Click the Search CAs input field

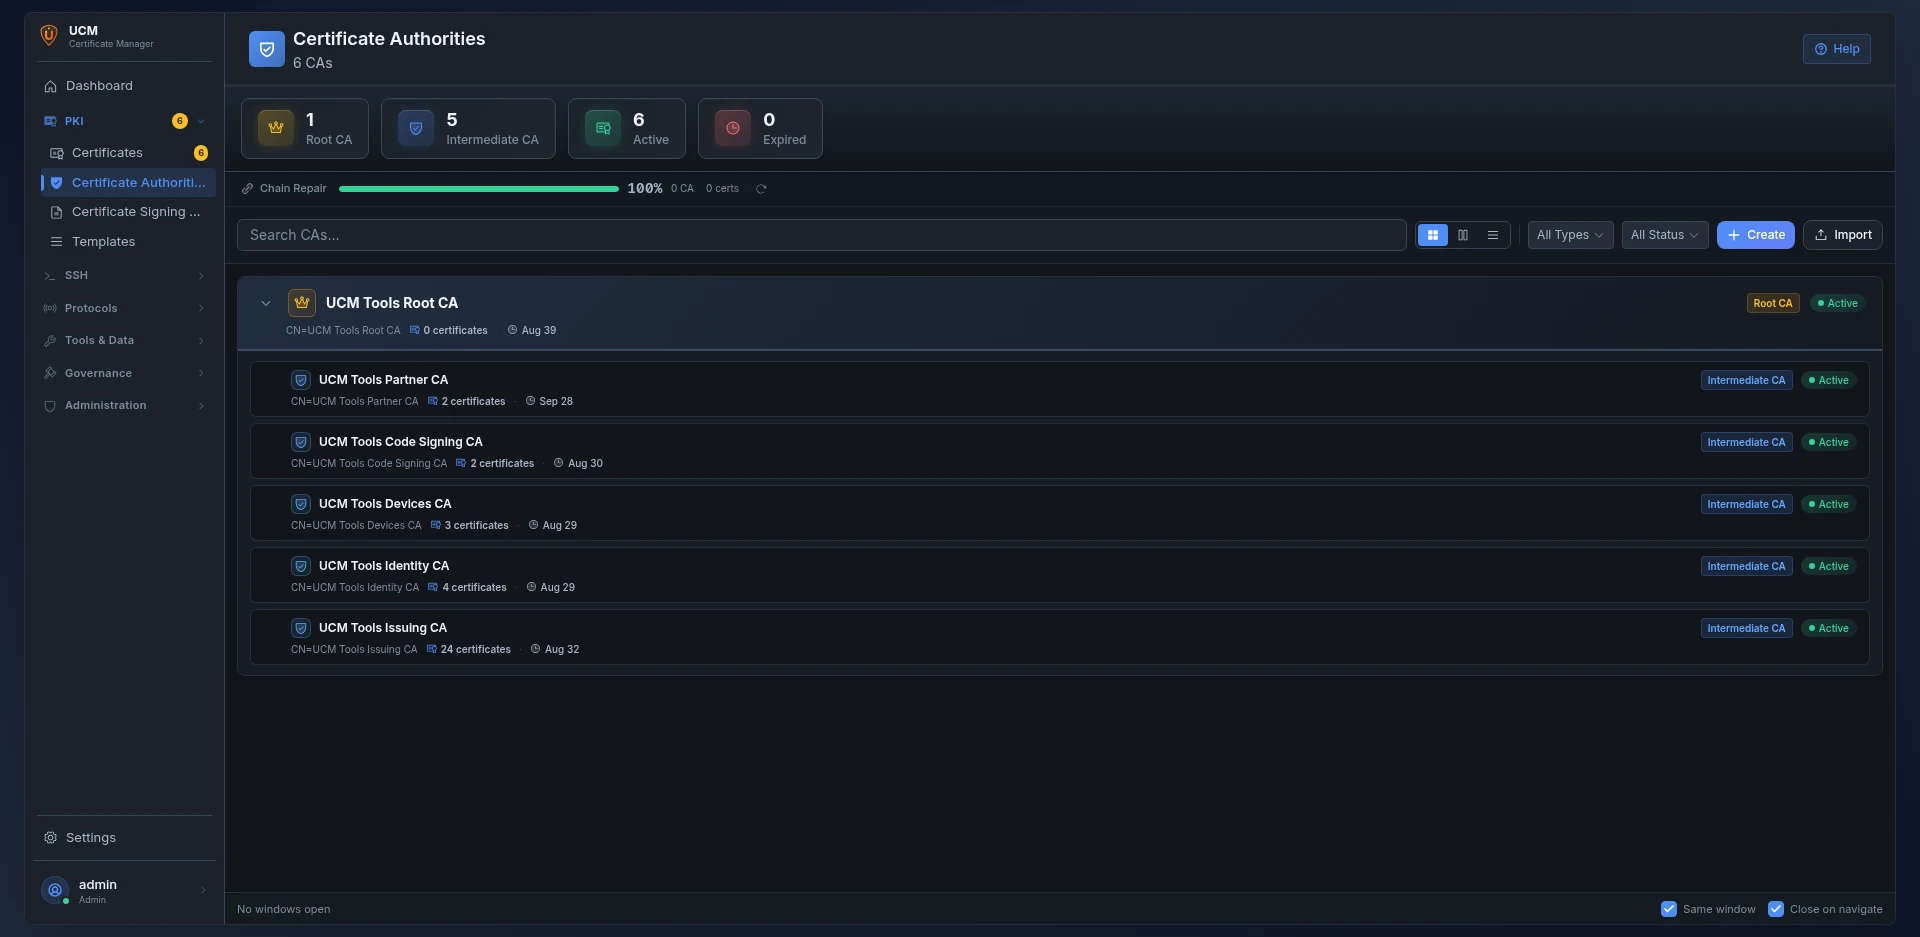coord(822,235)
